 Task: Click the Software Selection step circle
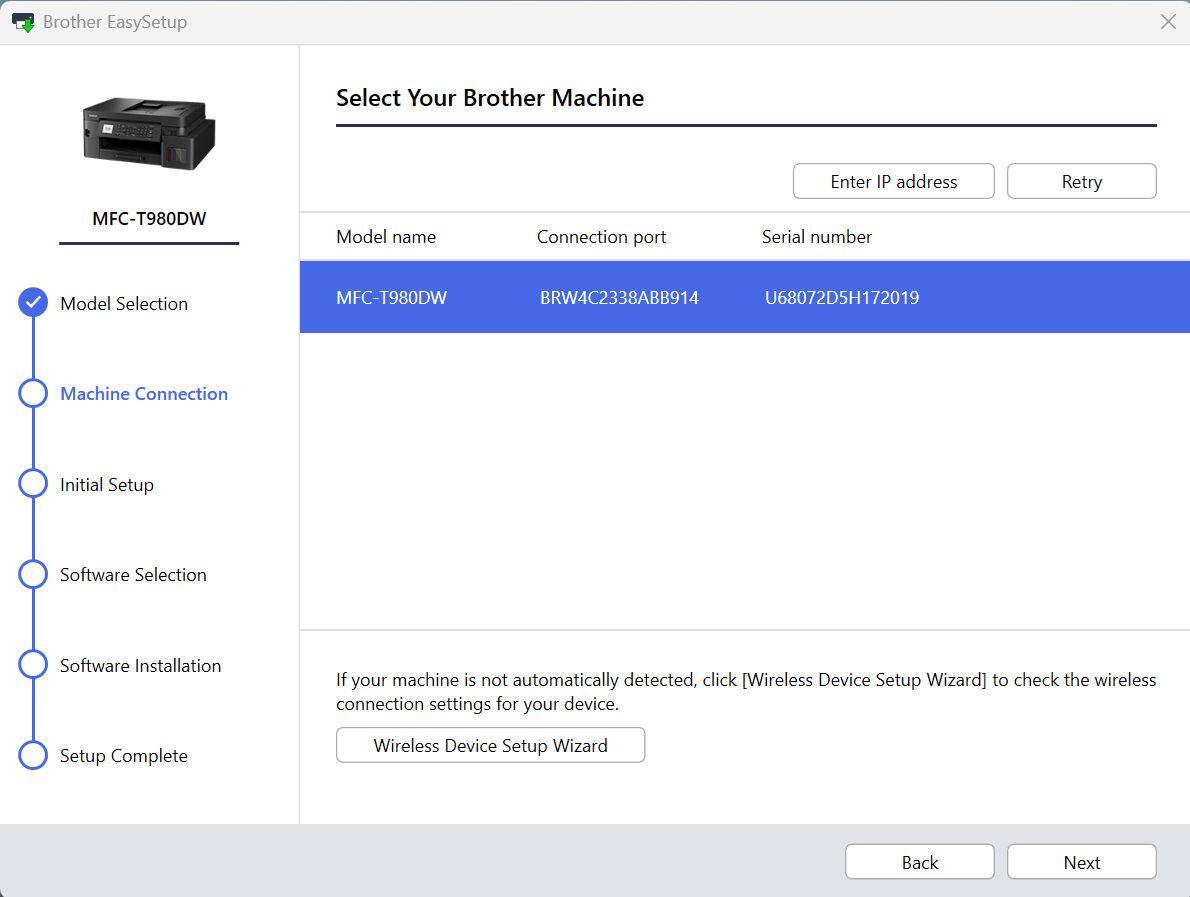pos(33,574)
